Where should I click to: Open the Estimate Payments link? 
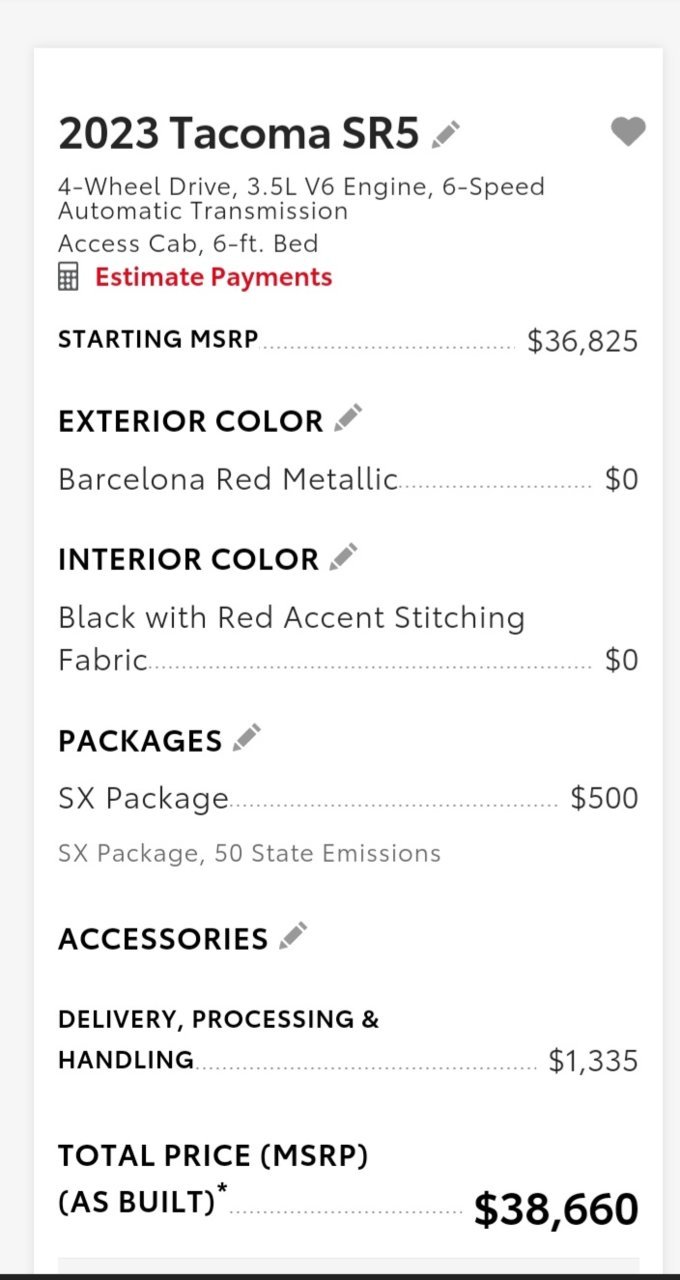213,277
